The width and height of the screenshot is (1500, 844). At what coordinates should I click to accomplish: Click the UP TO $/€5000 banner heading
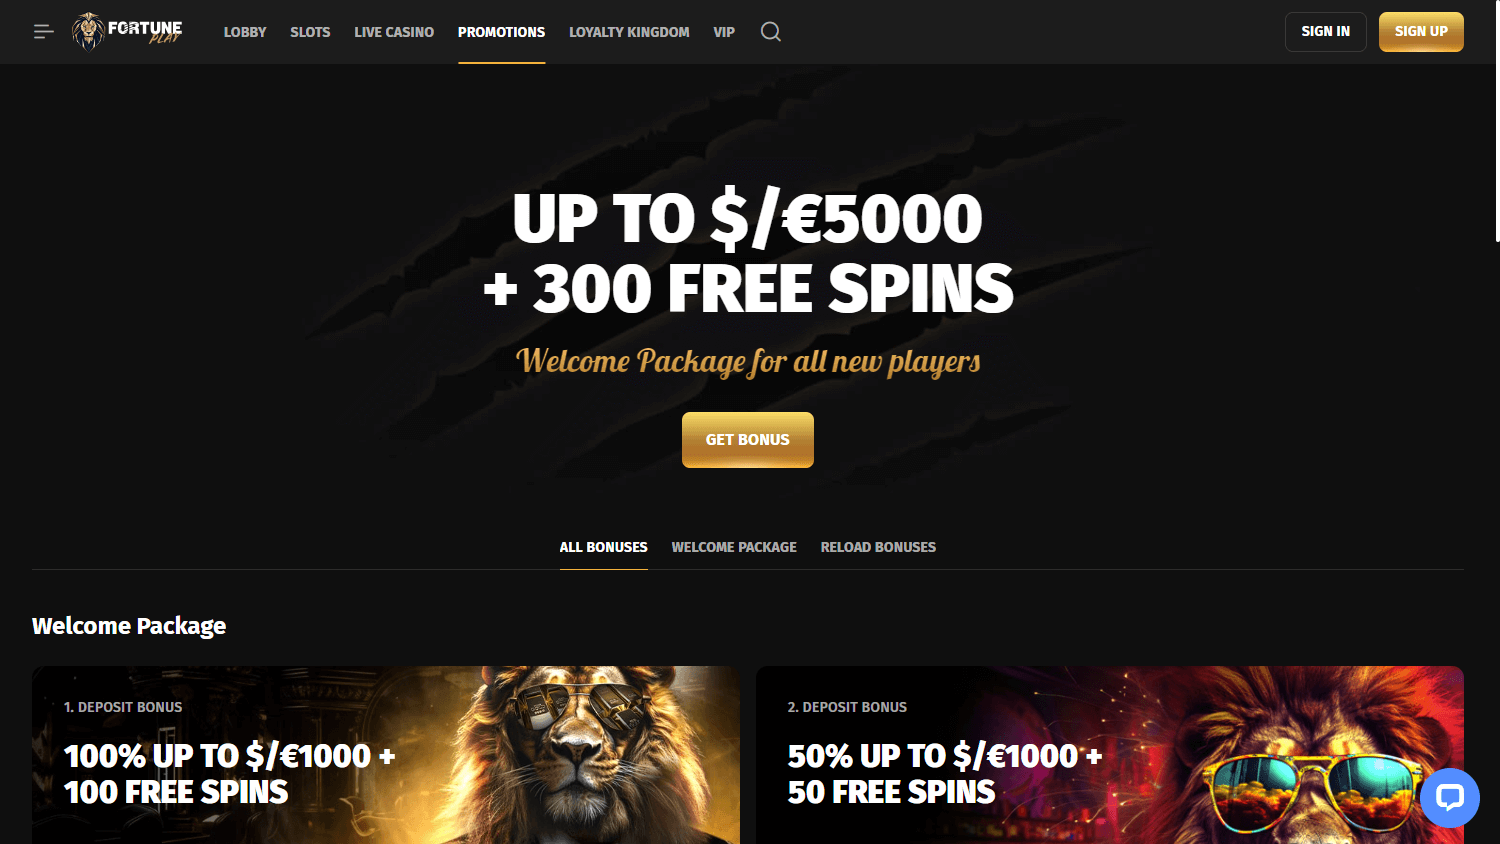748,219
